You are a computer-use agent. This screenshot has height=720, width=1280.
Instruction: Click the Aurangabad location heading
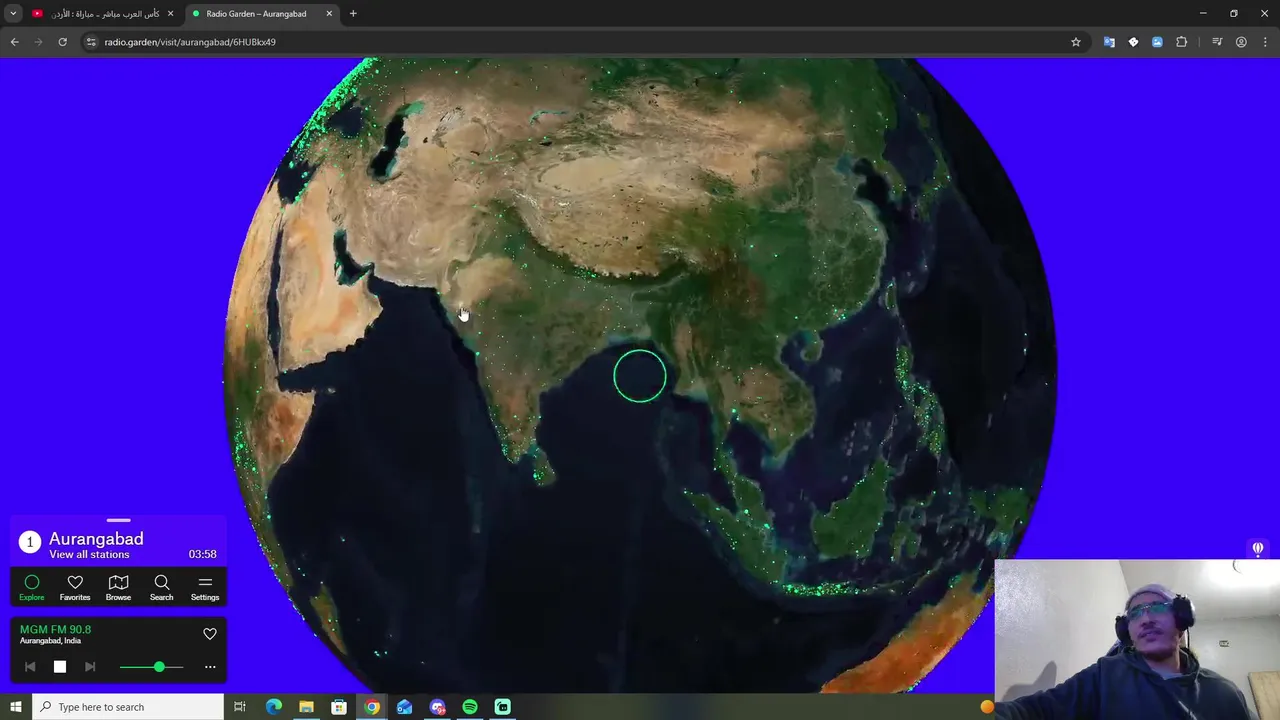click(96, 538)
